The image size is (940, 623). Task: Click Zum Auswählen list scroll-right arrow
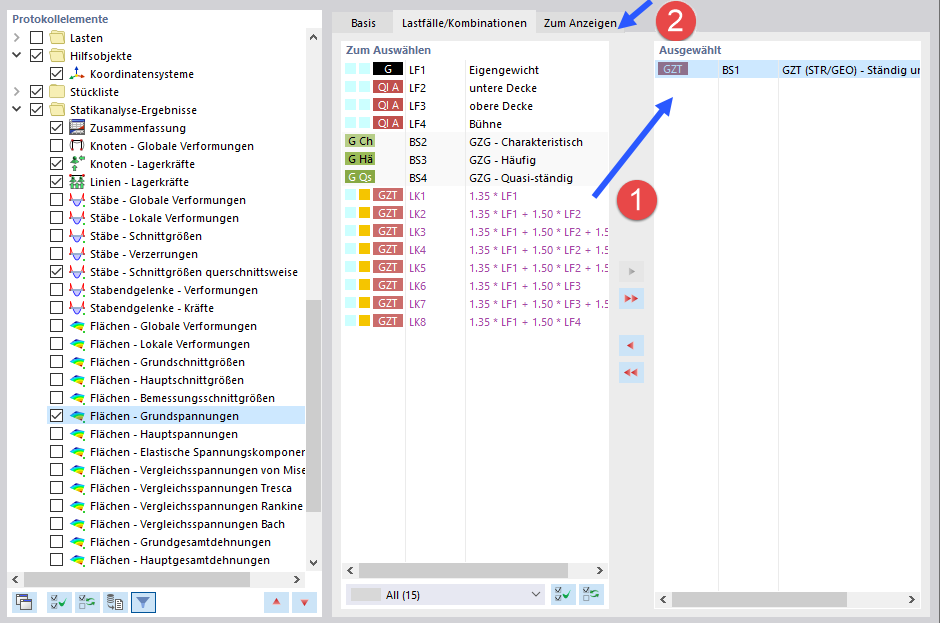pyautogui.click(x=599, y=570)
